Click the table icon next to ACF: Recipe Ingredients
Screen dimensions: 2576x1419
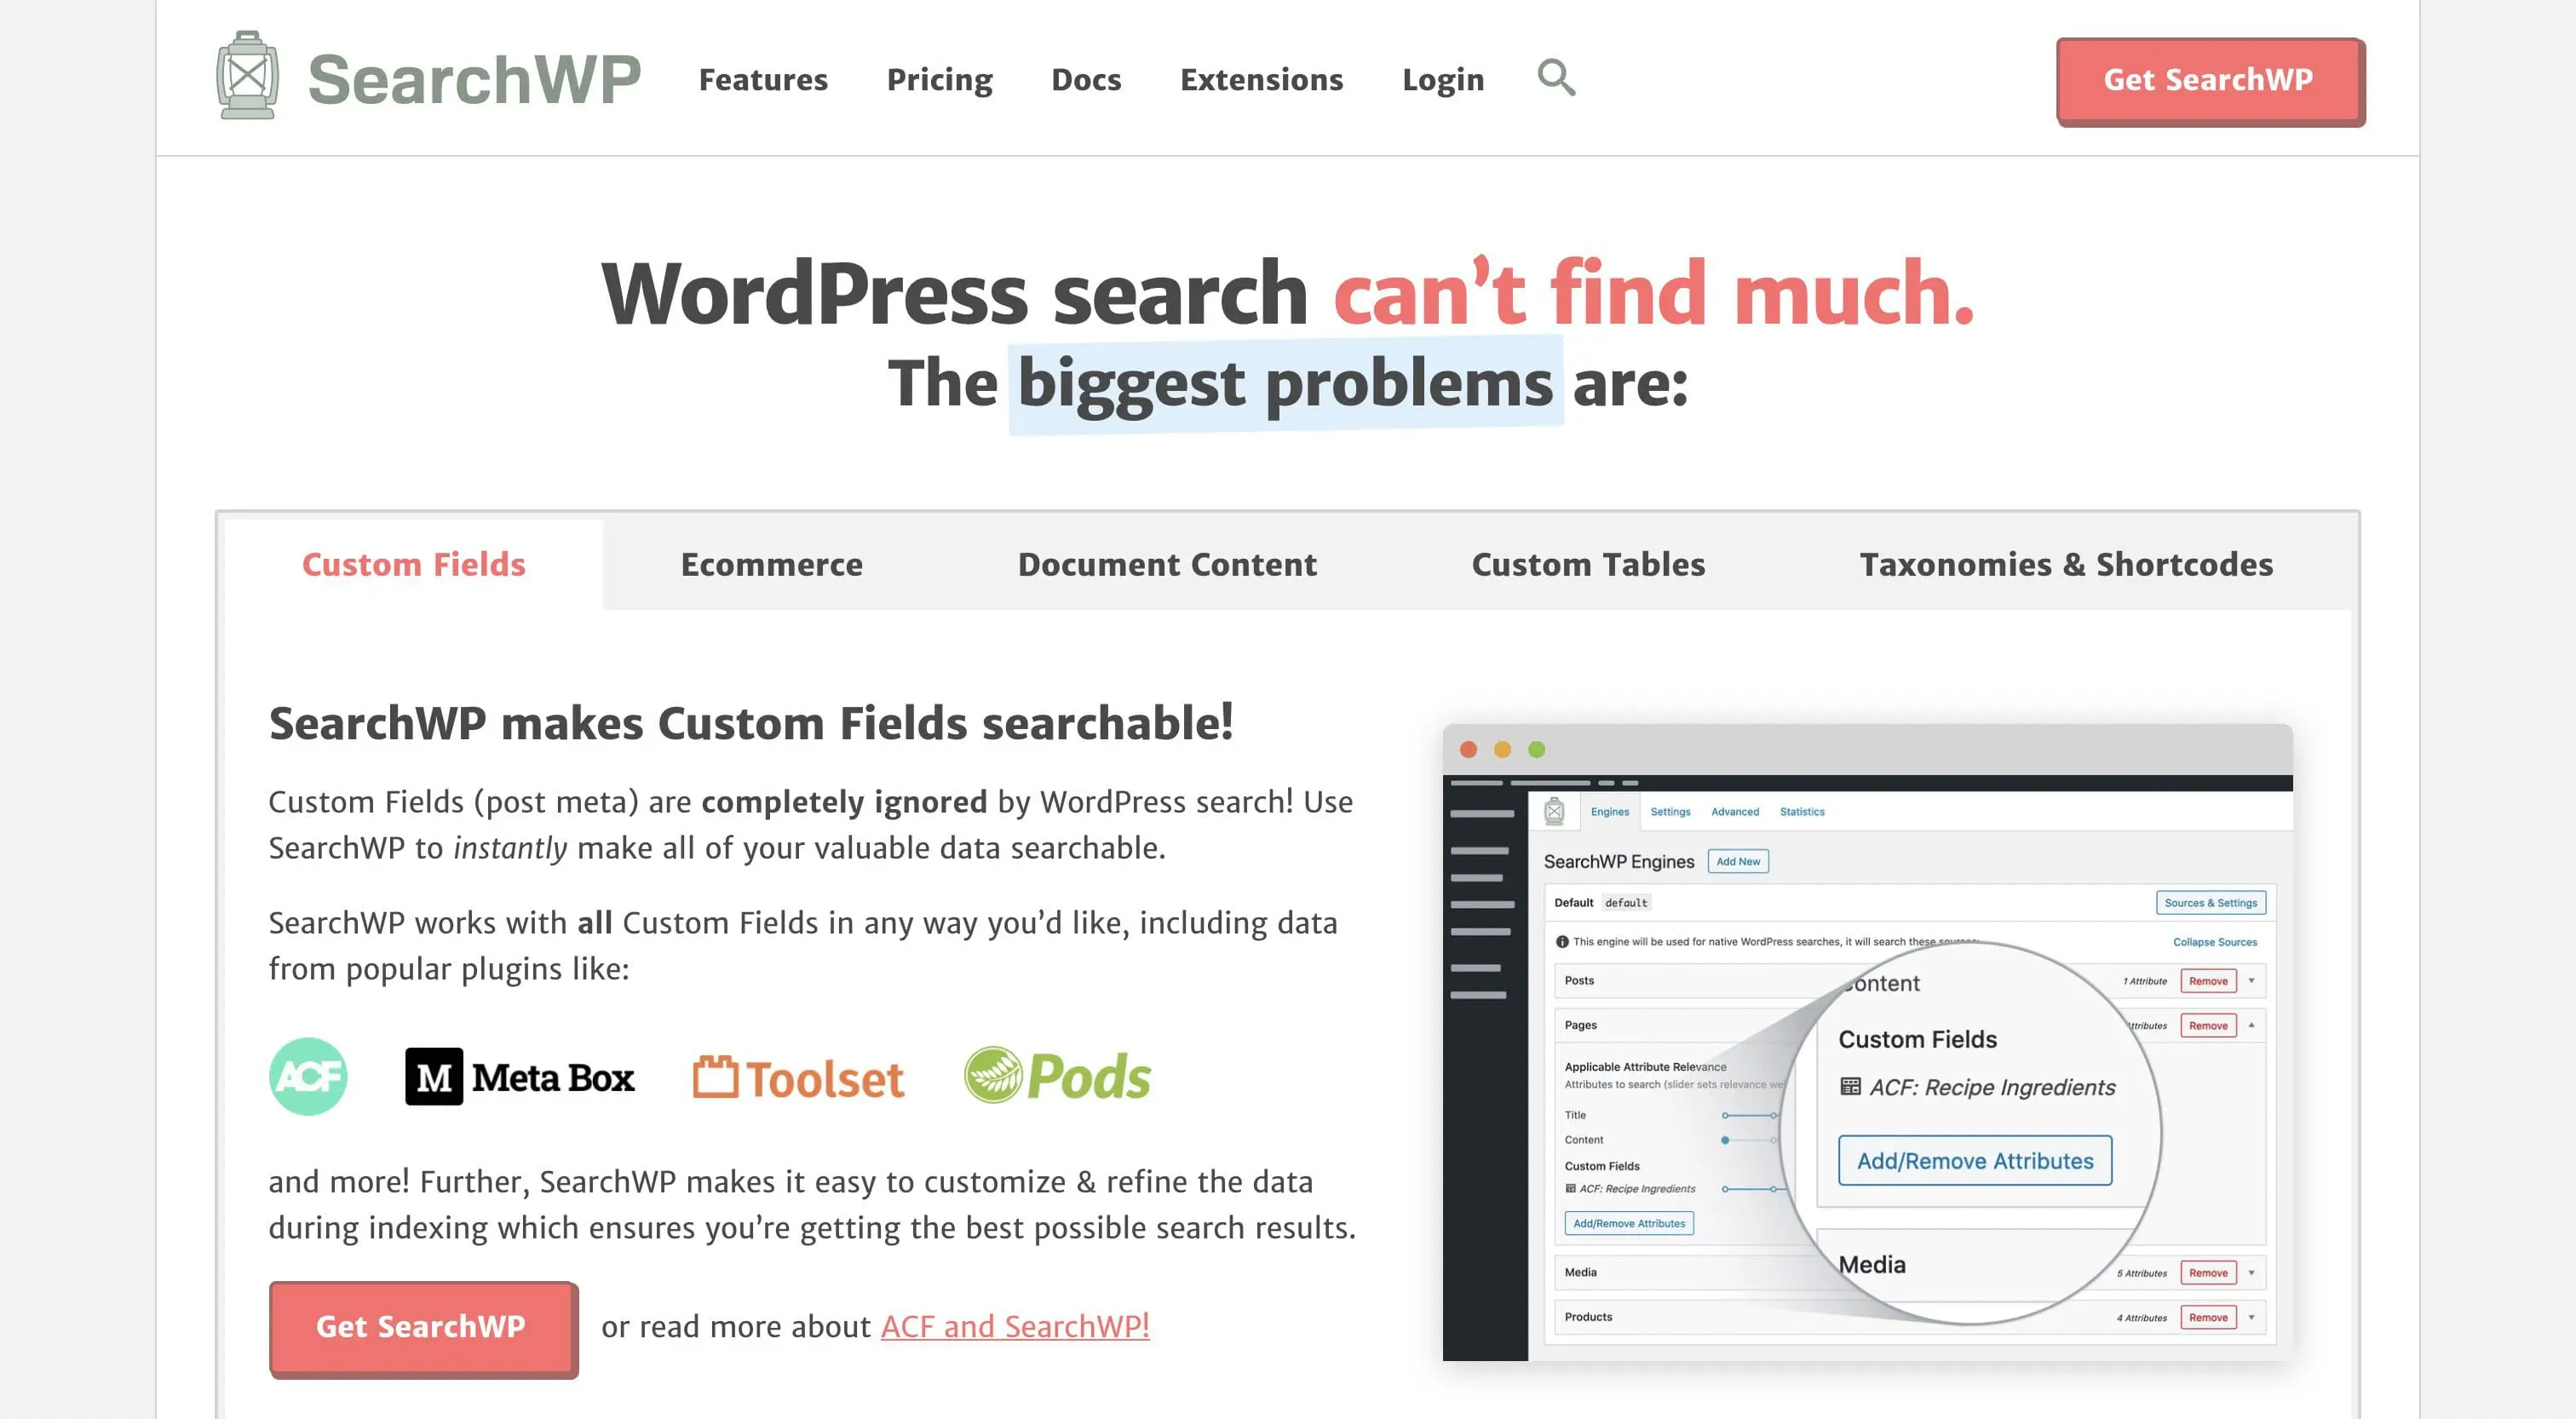[1571, 1189]
